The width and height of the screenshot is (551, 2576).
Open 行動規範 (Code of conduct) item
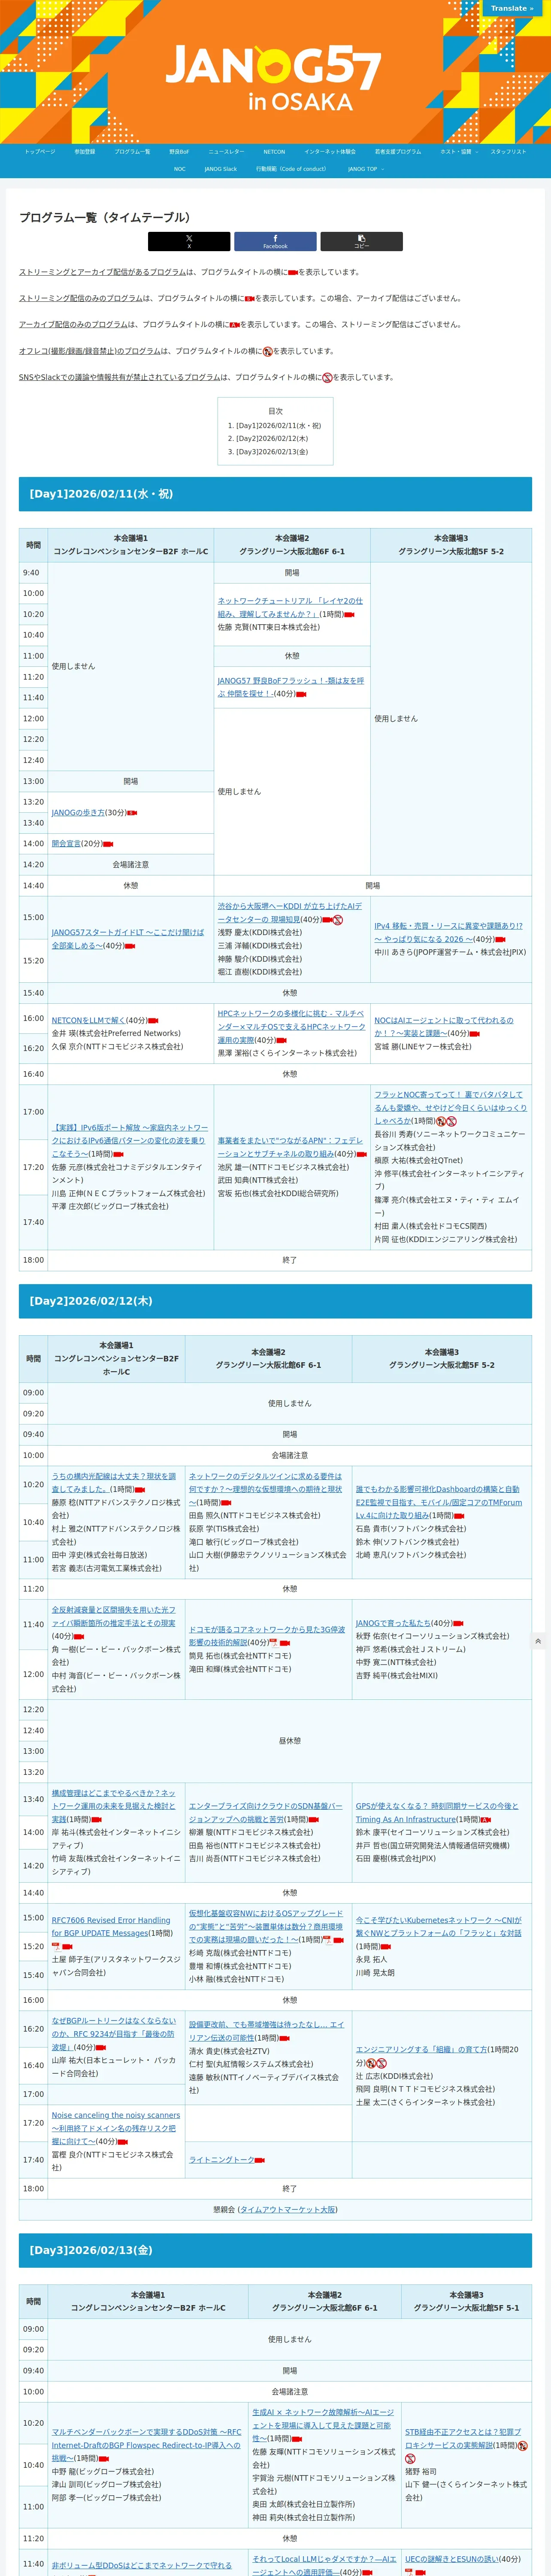click(291, 169)
